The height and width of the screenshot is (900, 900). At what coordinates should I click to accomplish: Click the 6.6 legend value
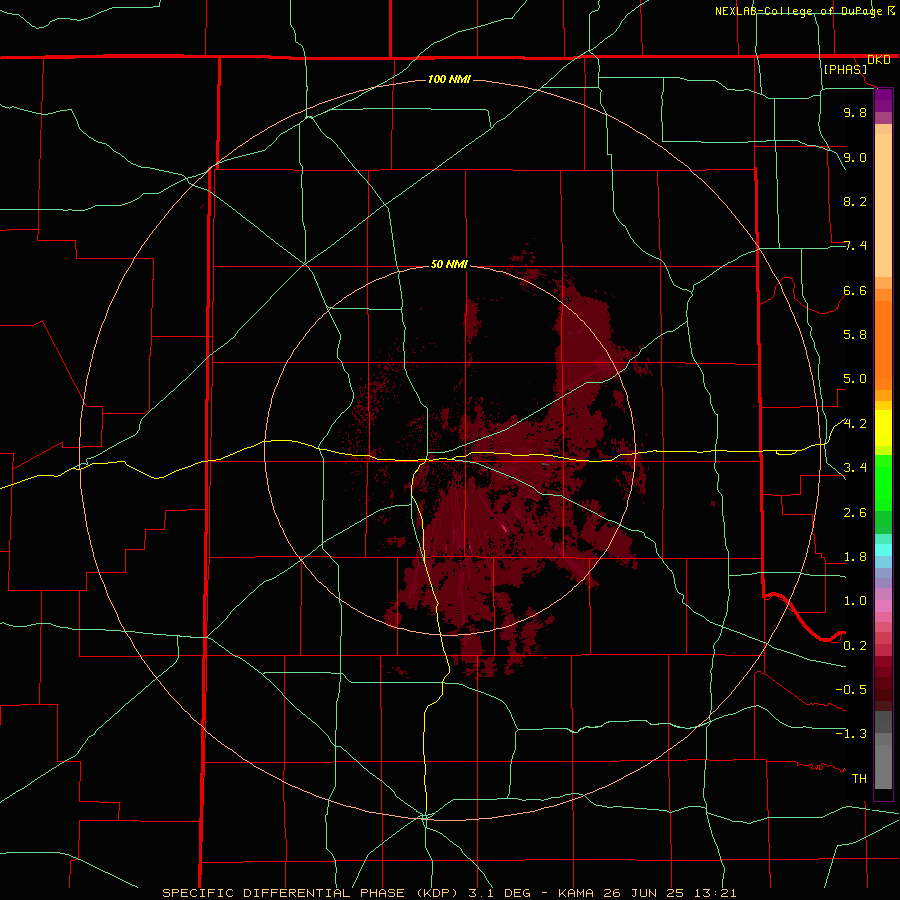[x=855, y=290]
